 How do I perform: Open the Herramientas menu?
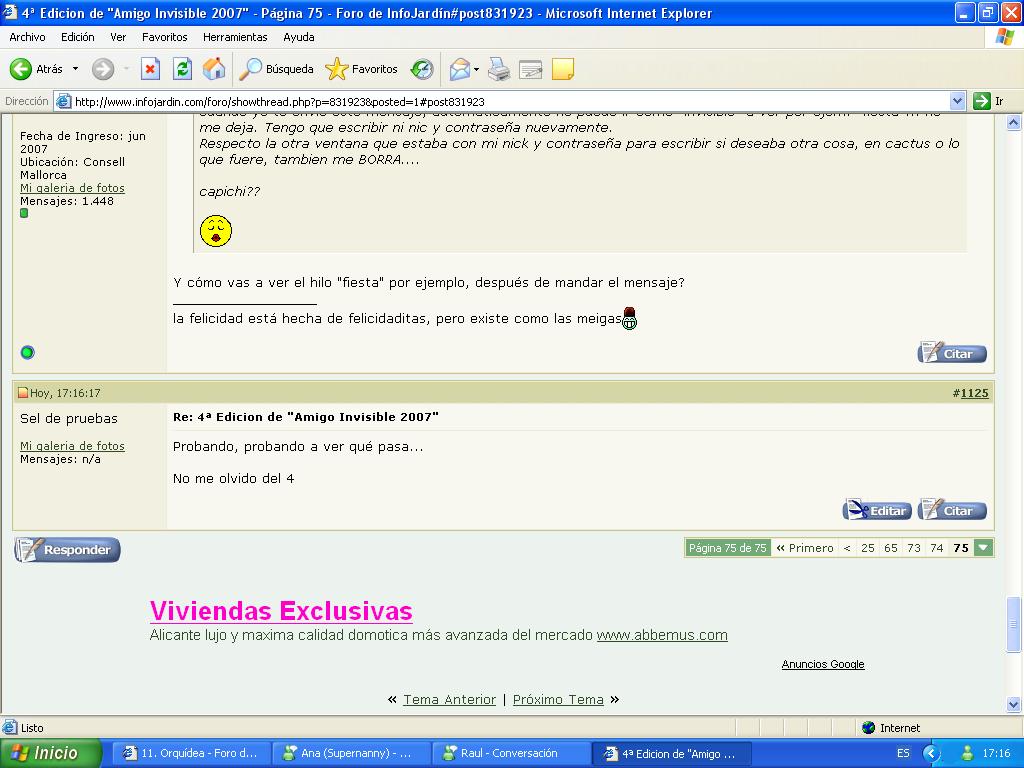[x=235, y=37]
